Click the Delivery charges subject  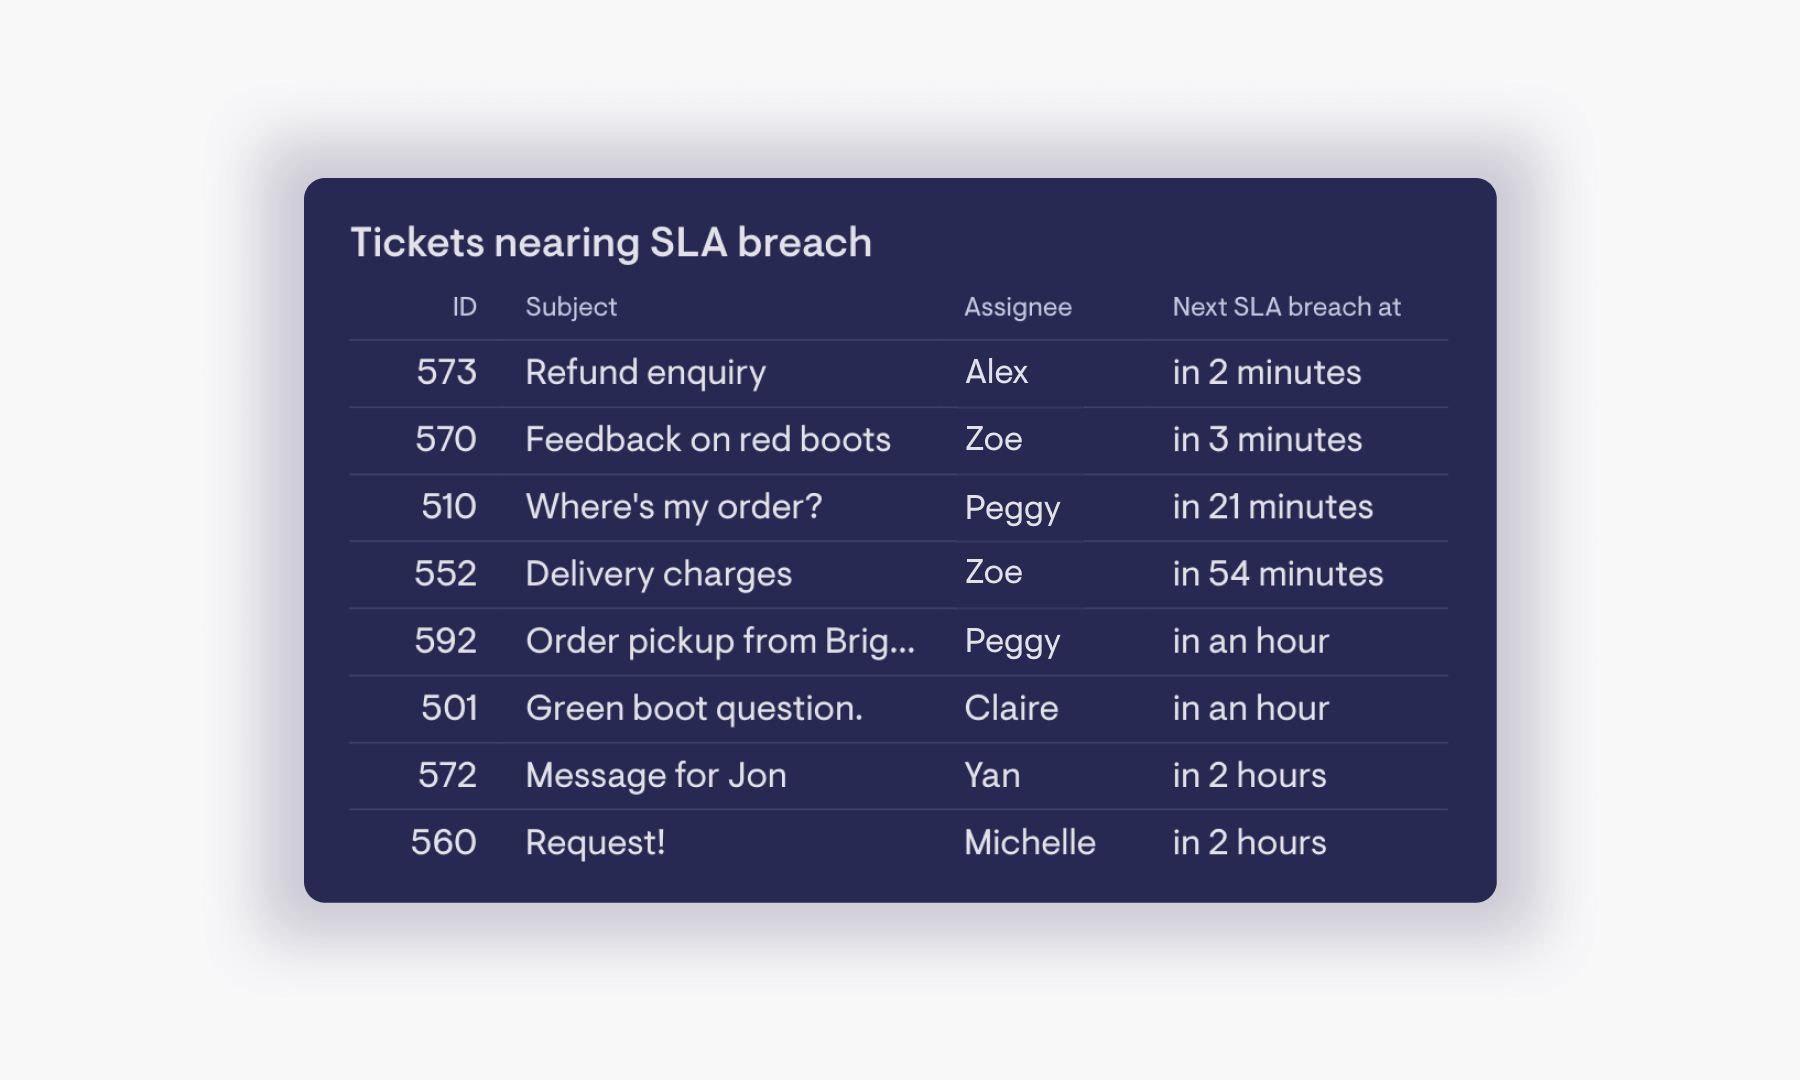click(659, 574)
